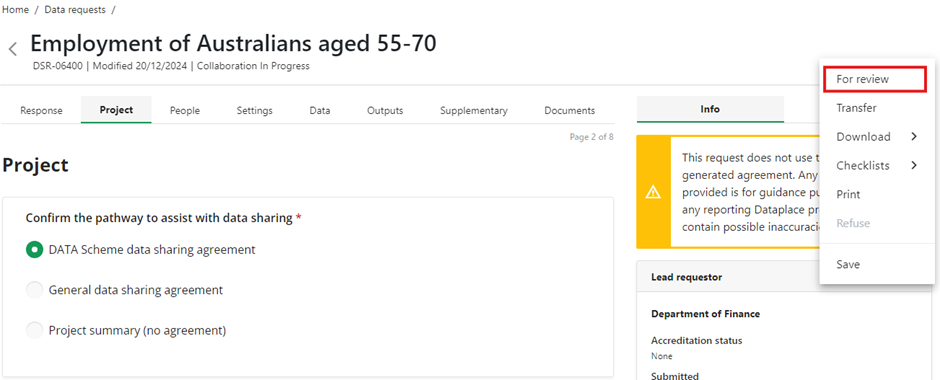Click the back arrow beside the request title
Viewport: 940px width, 380px height.
pos(13,50)
